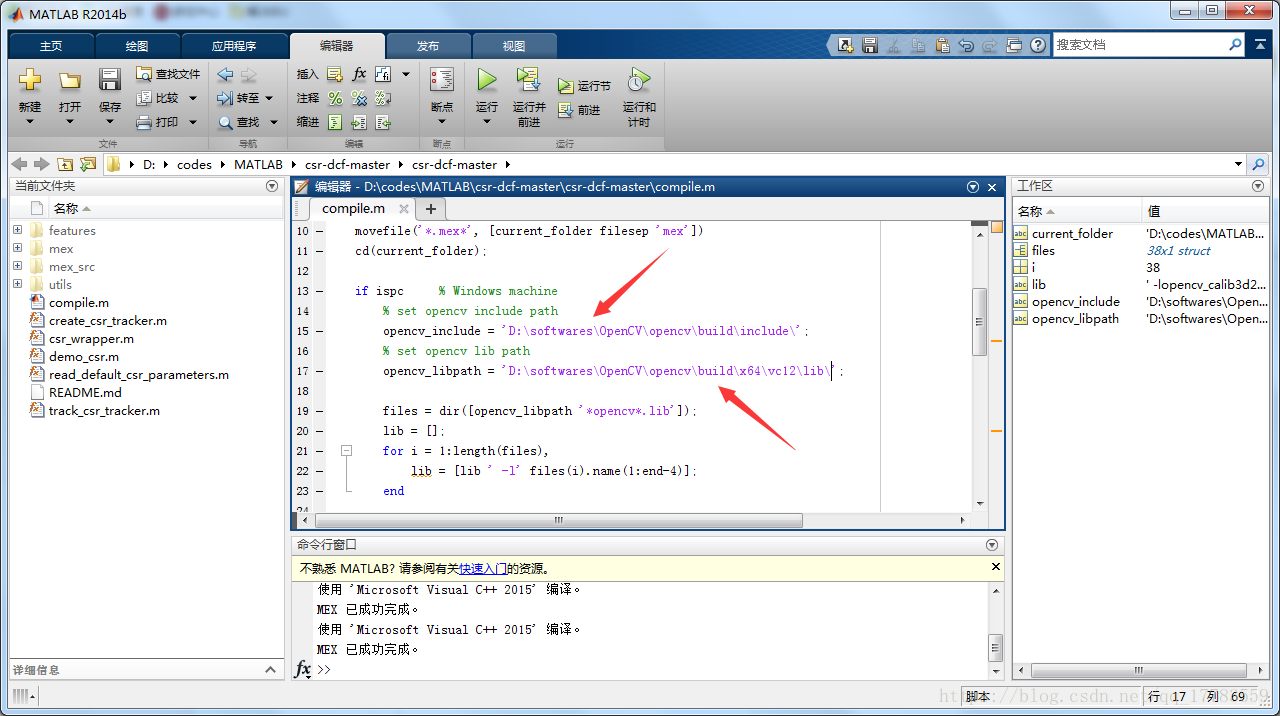Click the fx insert function icon in ribbon

point(360,74)
